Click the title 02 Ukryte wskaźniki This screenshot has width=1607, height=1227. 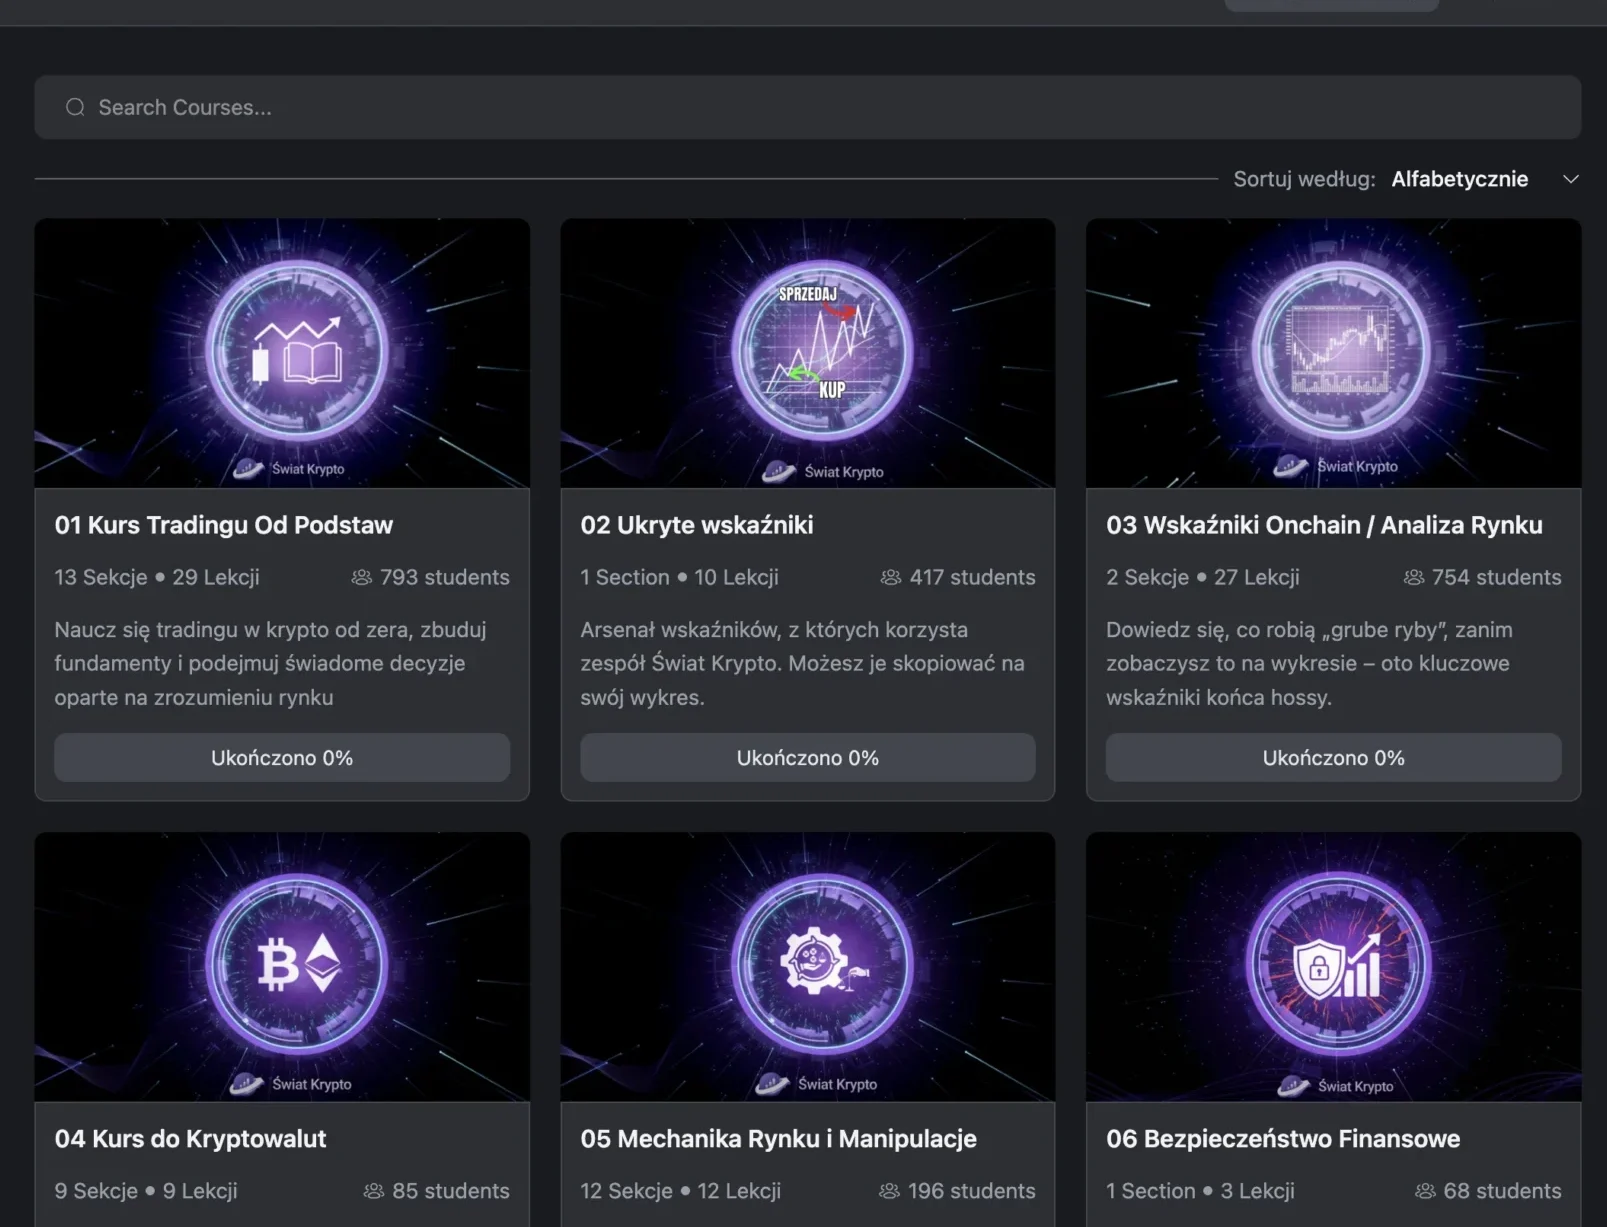point(697,525)
